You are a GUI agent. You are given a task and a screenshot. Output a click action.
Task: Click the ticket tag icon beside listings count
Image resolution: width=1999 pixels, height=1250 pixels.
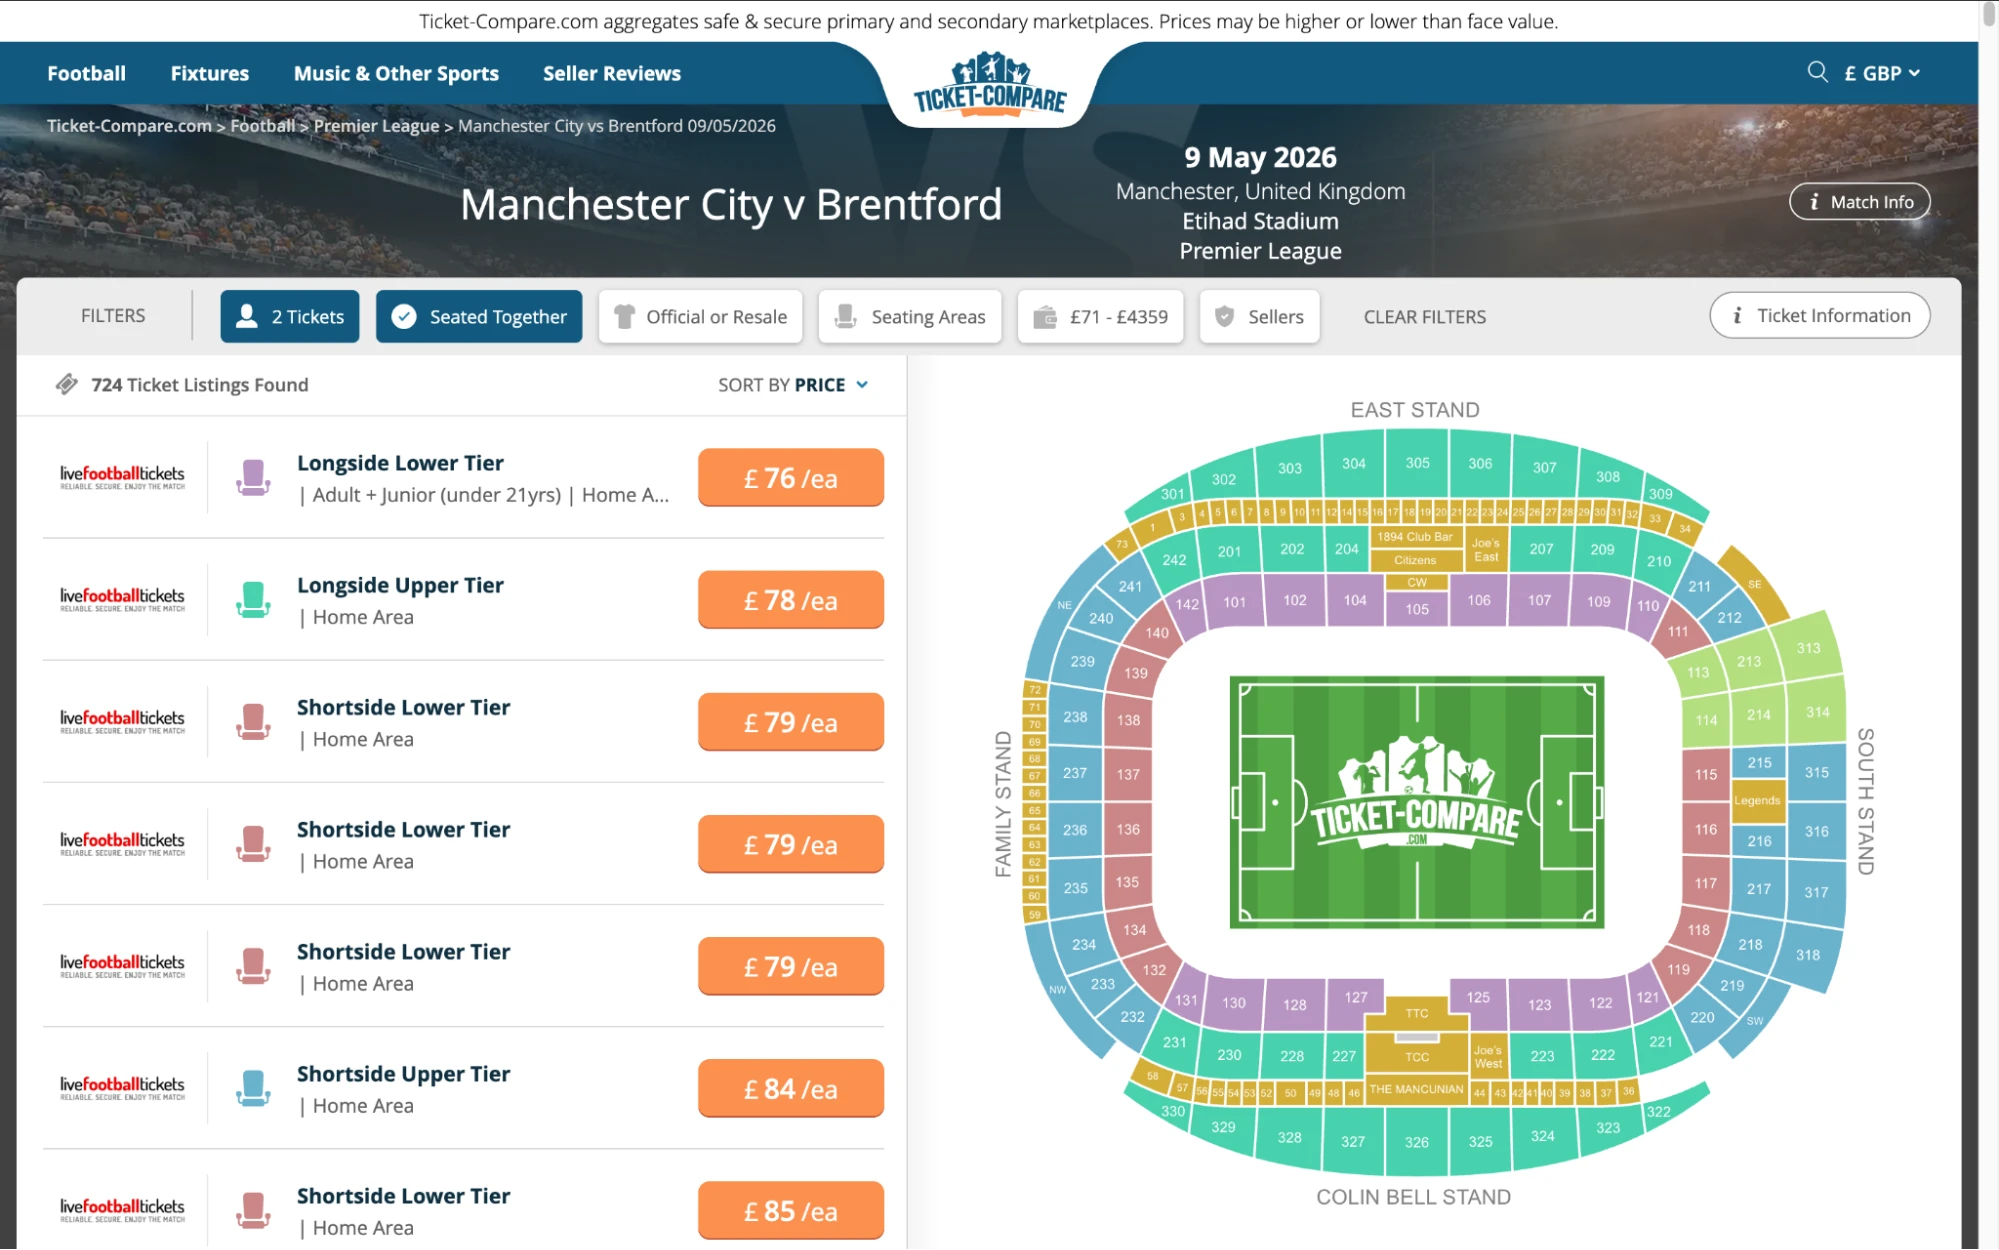click(x=67, y=384)
